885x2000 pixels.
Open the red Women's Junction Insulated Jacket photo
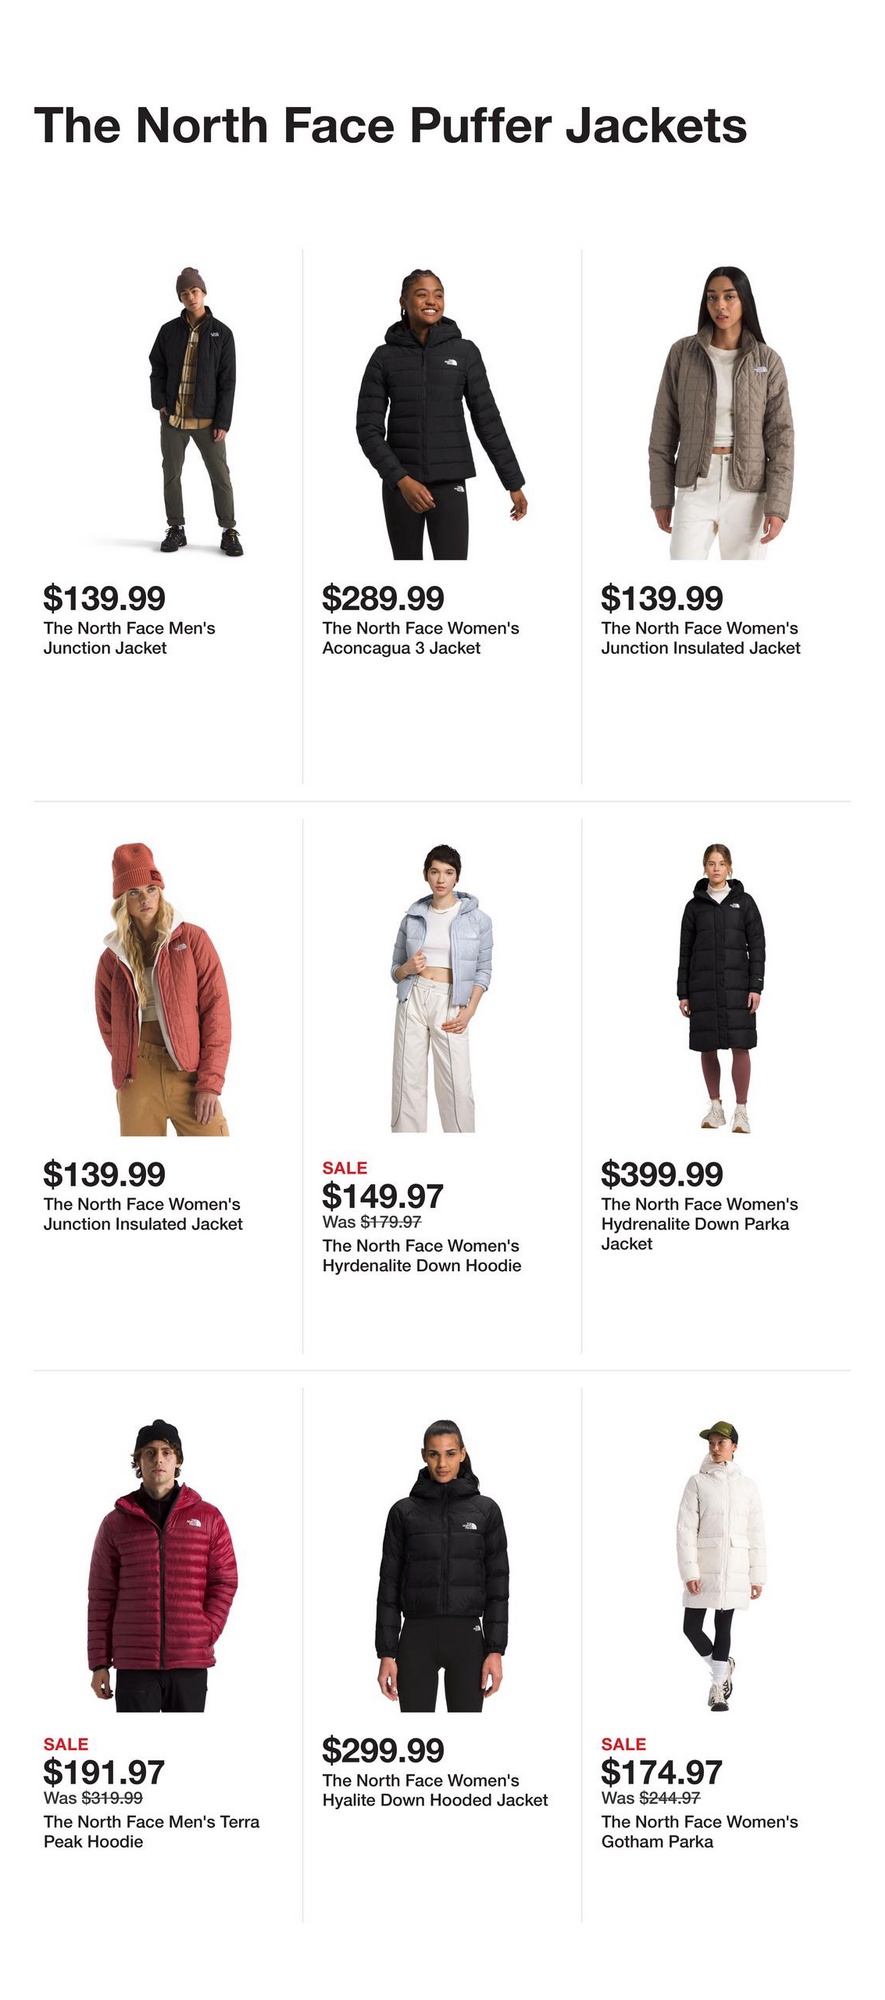(162, 989)
